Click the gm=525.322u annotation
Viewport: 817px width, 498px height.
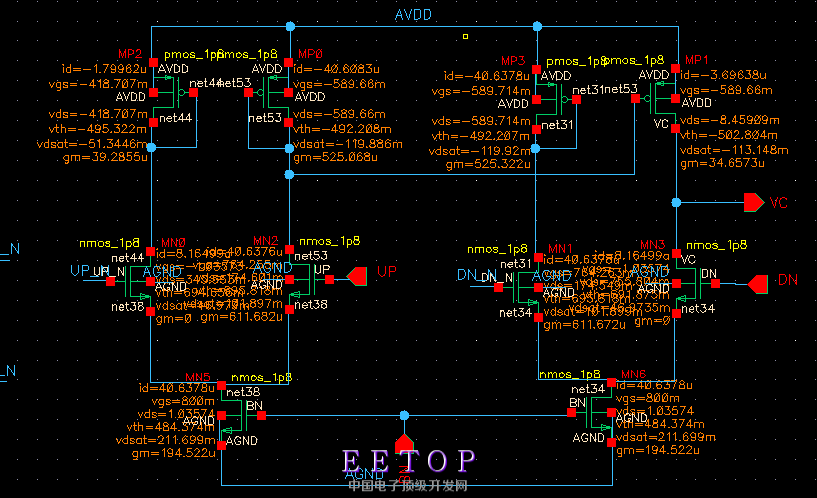pyautogui.click(x=488, y=164)
